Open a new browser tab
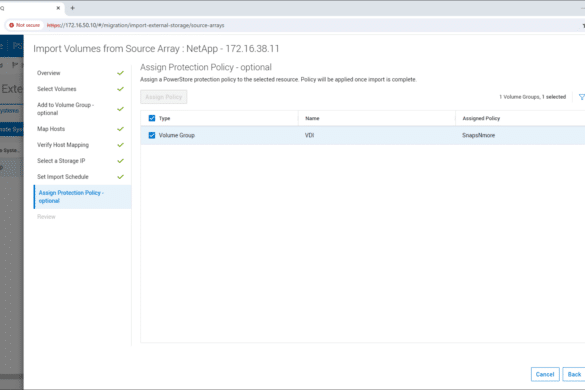This screenshot has width=585, height=390. click(72, 8)
